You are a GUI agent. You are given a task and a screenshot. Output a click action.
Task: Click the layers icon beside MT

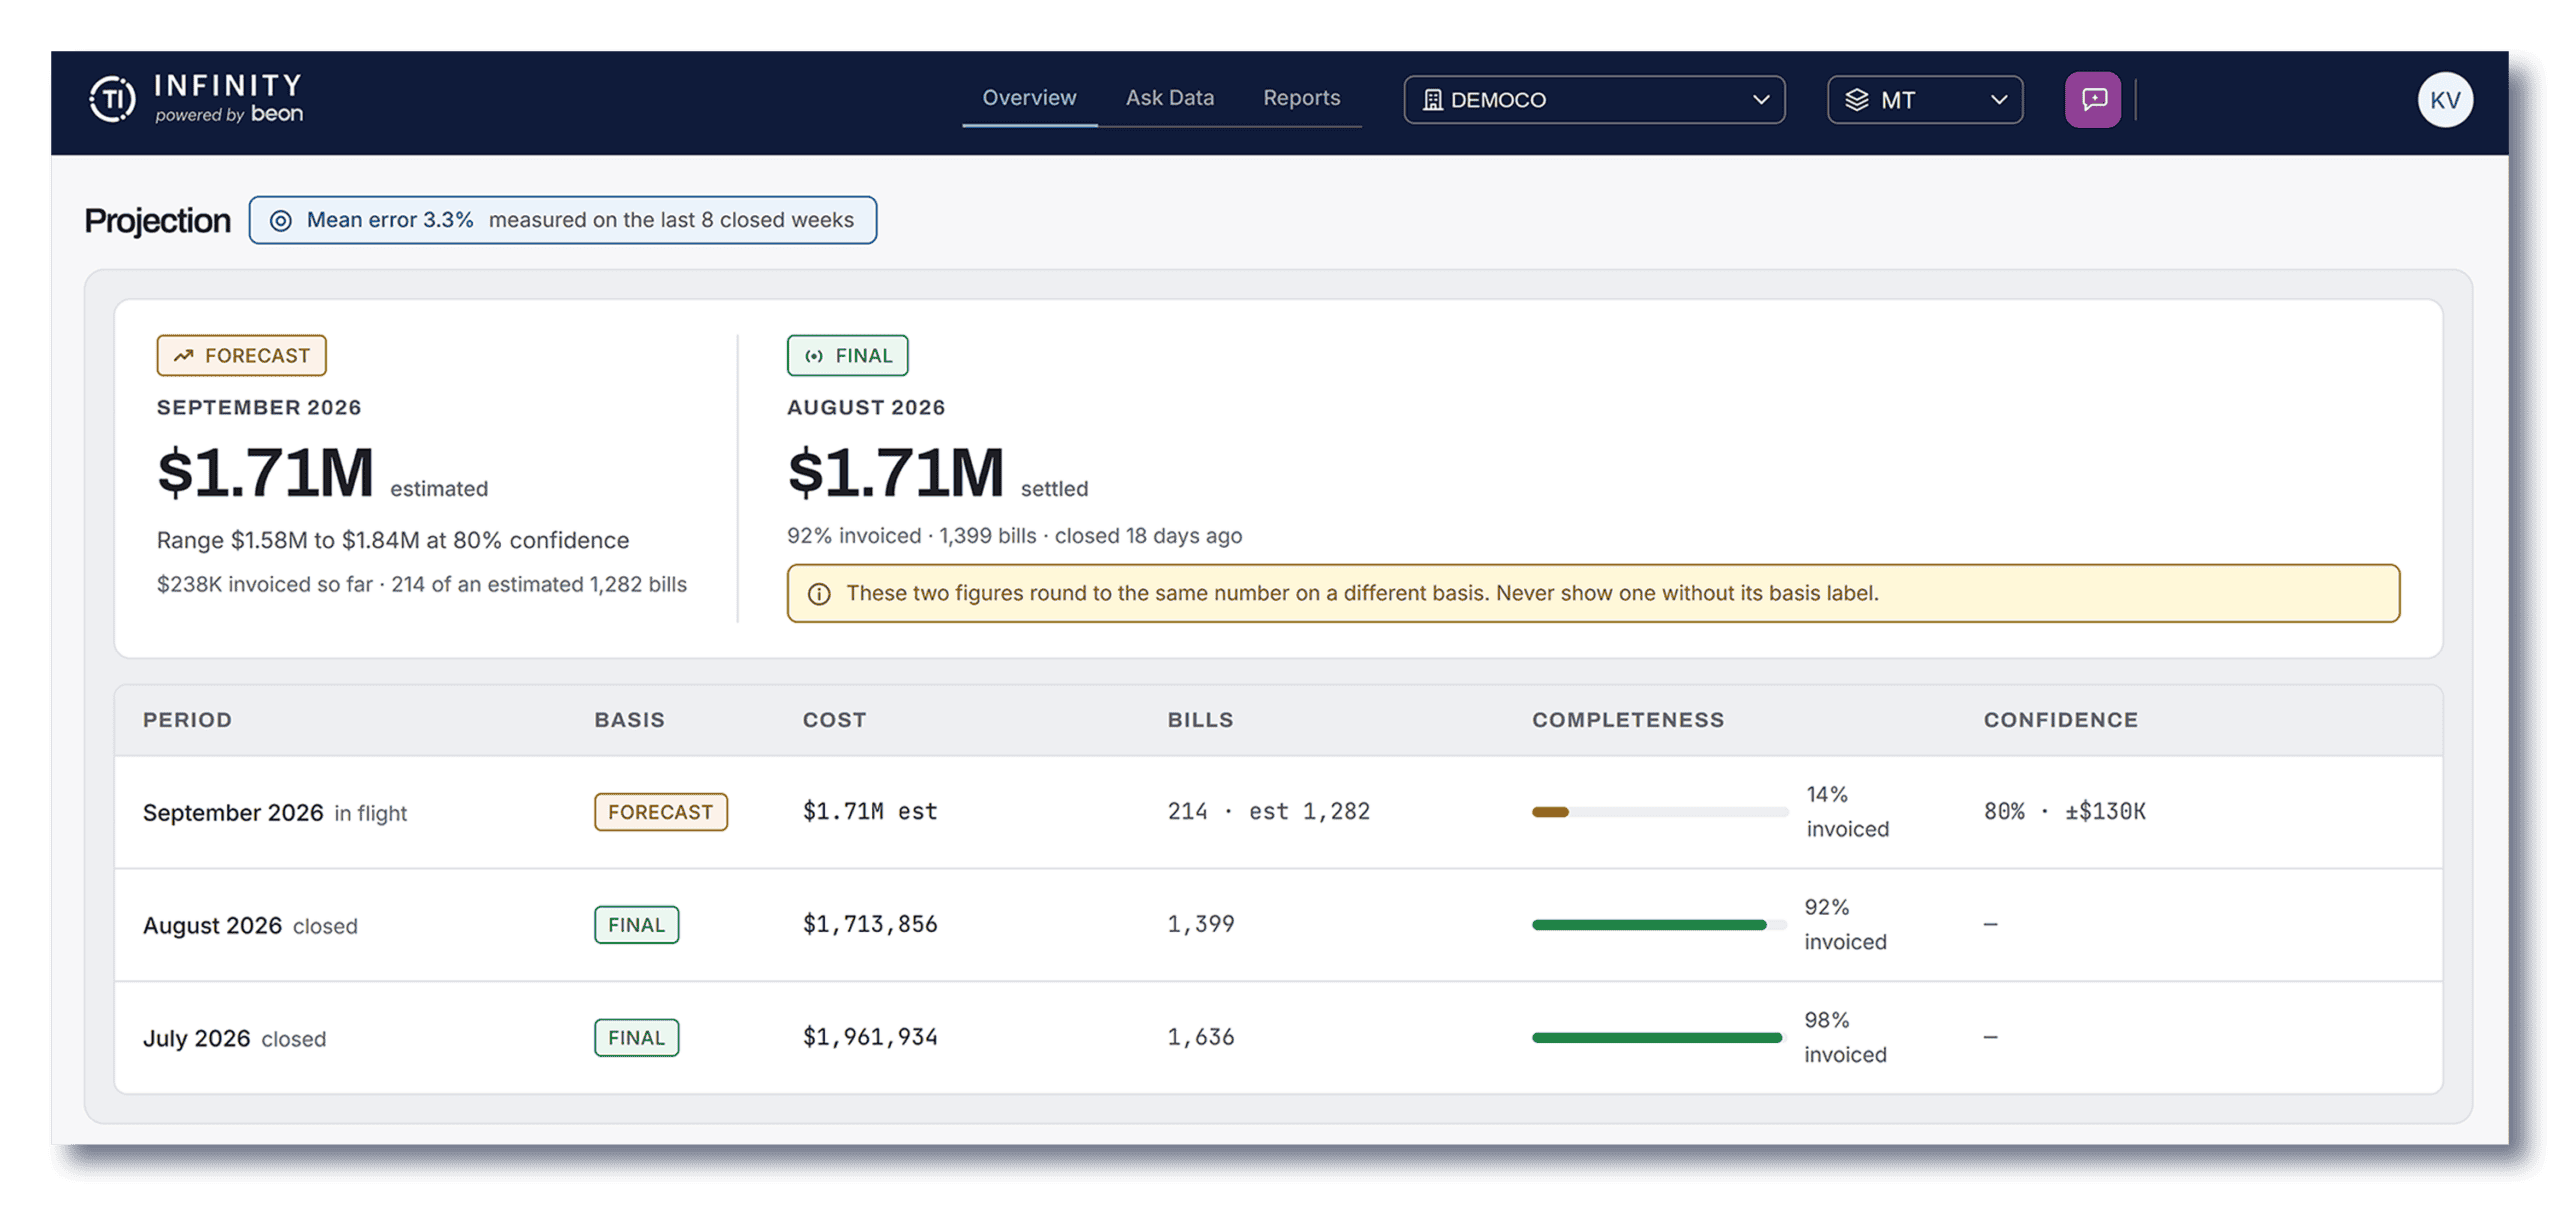click(x=1856, y=100)
